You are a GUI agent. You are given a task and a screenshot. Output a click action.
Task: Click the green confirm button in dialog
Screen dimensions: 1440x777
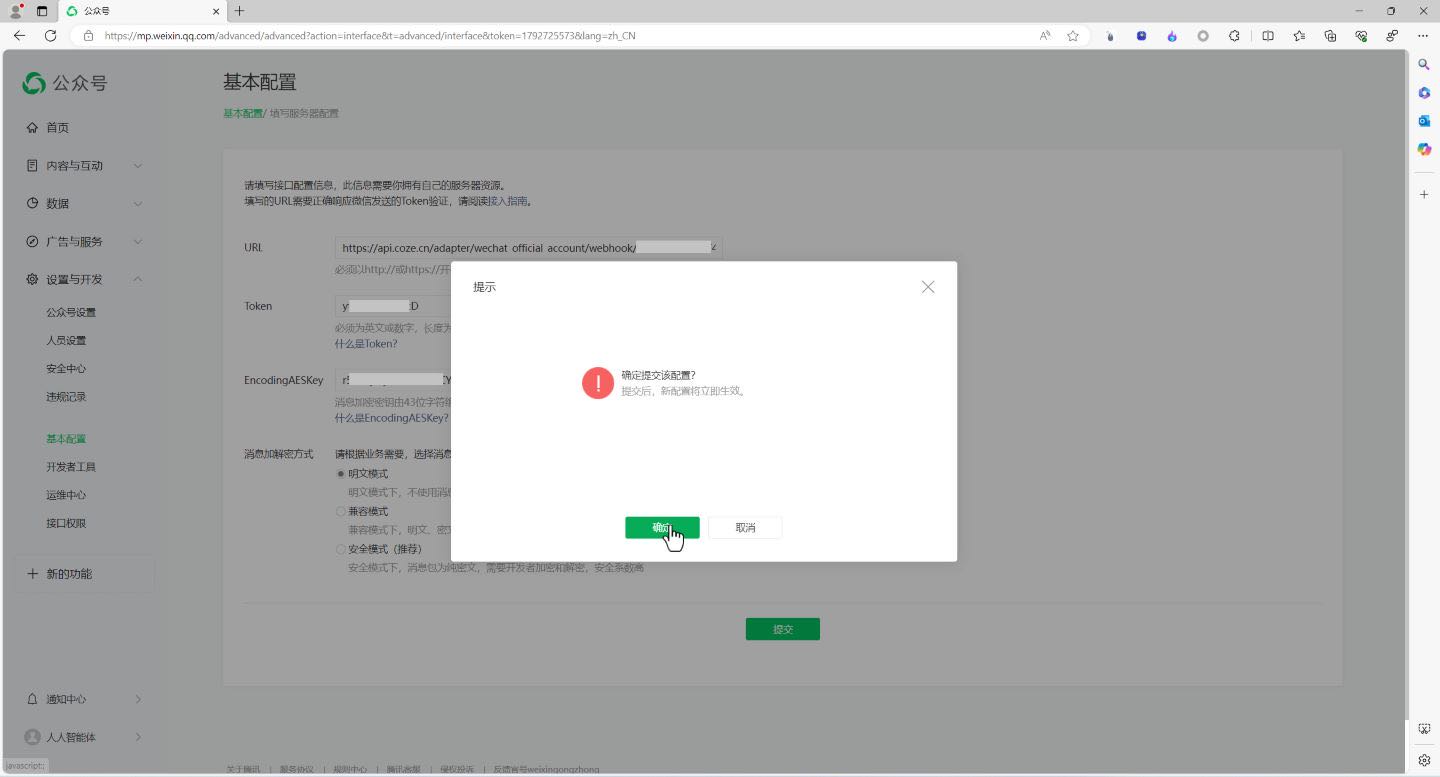pos(661,527)
